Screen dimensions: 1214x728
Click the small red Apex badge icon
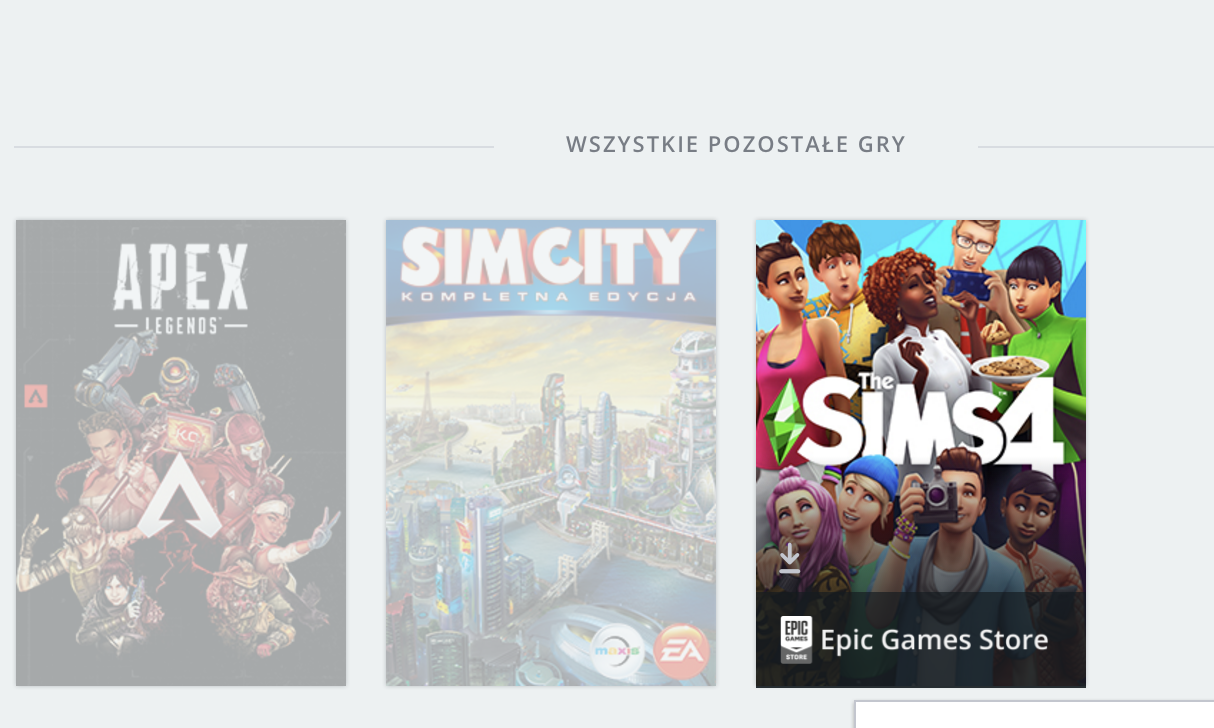[36, 396]
